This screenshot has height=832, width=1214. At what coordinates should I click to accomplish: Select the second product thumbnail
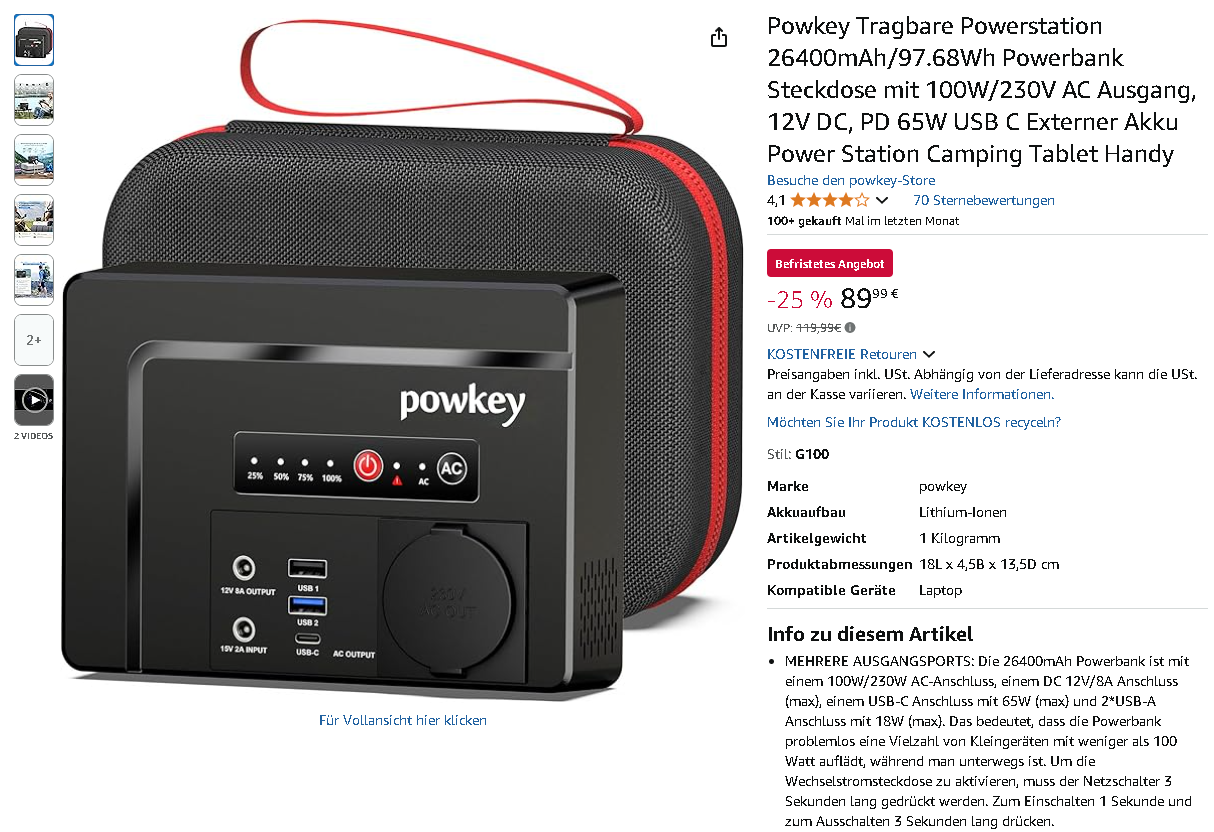point(34,100)
